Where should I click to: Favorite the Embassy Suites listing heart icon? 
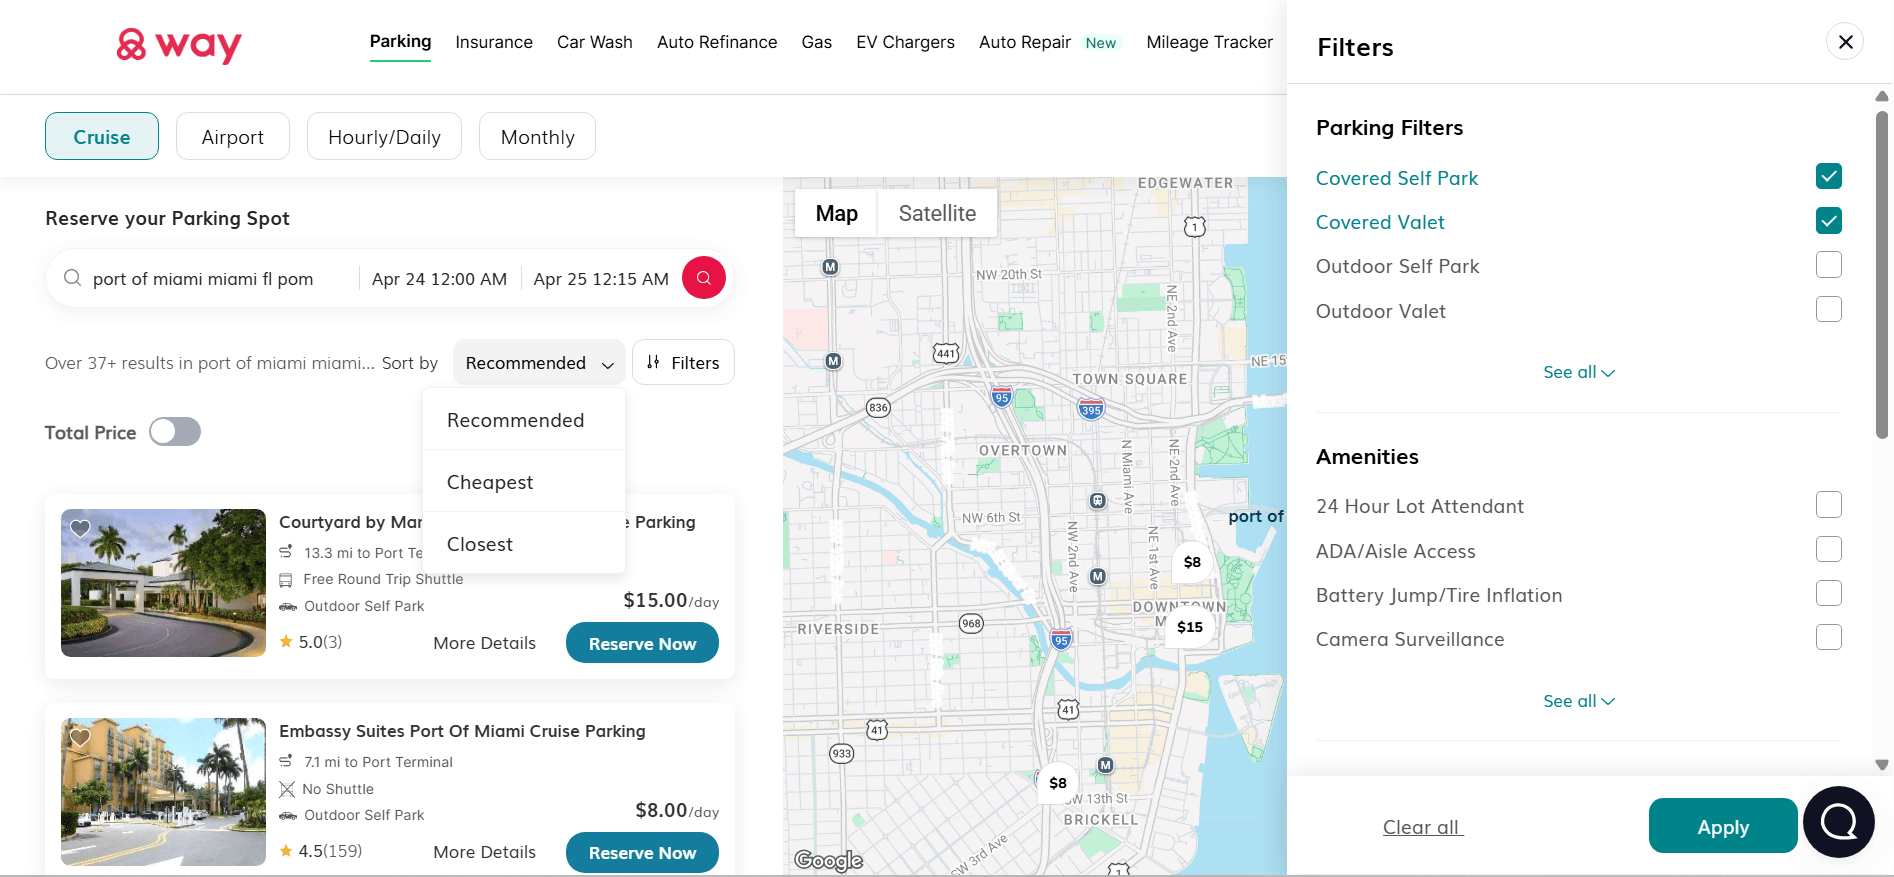(x=80, y=737)
